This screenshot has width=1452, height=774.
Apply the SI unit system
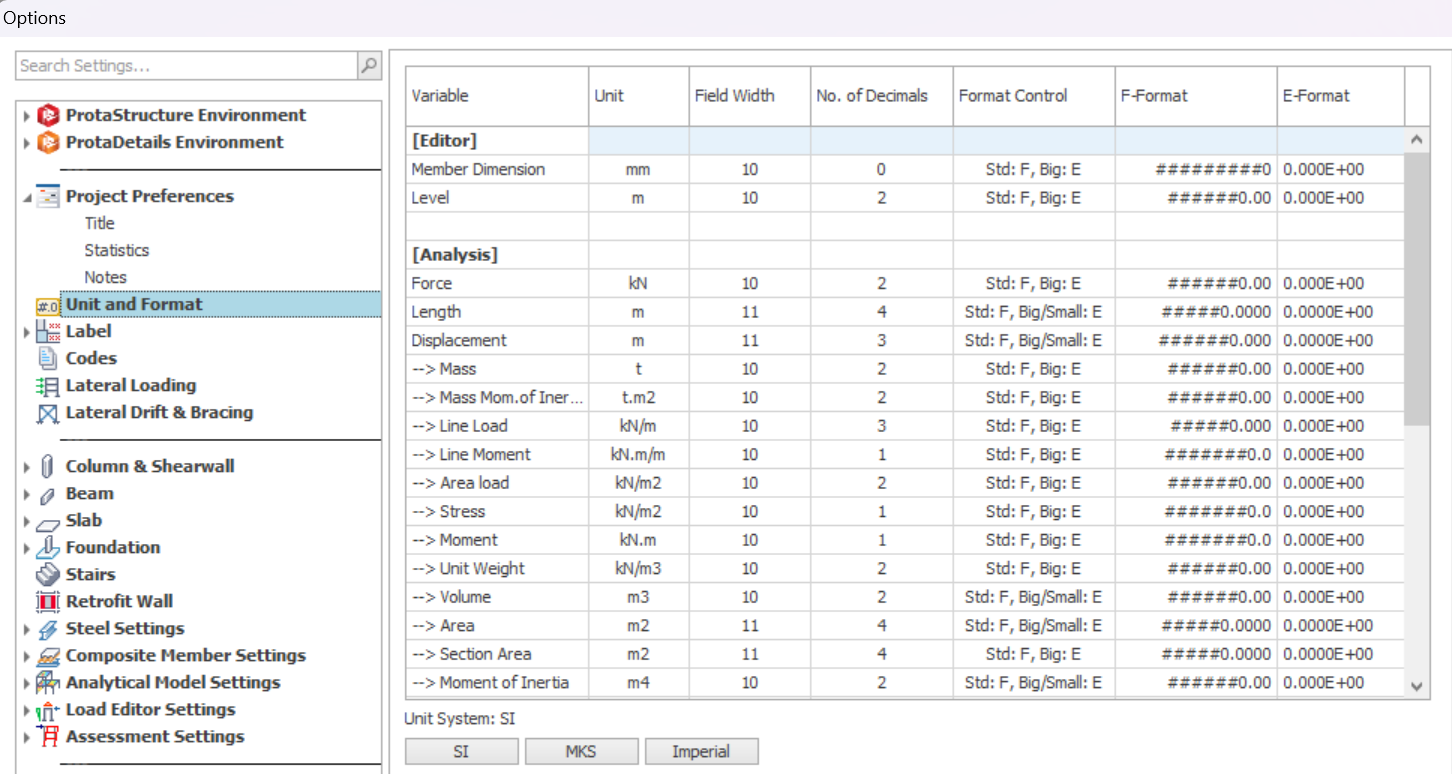(x=461, y=751)
